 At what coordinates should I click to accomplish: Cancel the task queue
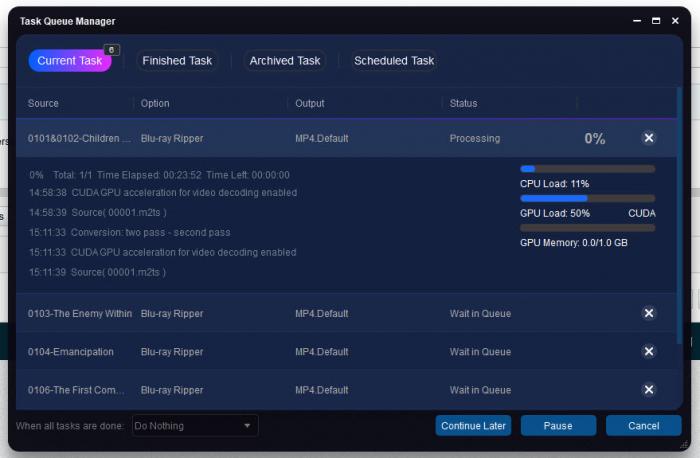tap(643, 426)
